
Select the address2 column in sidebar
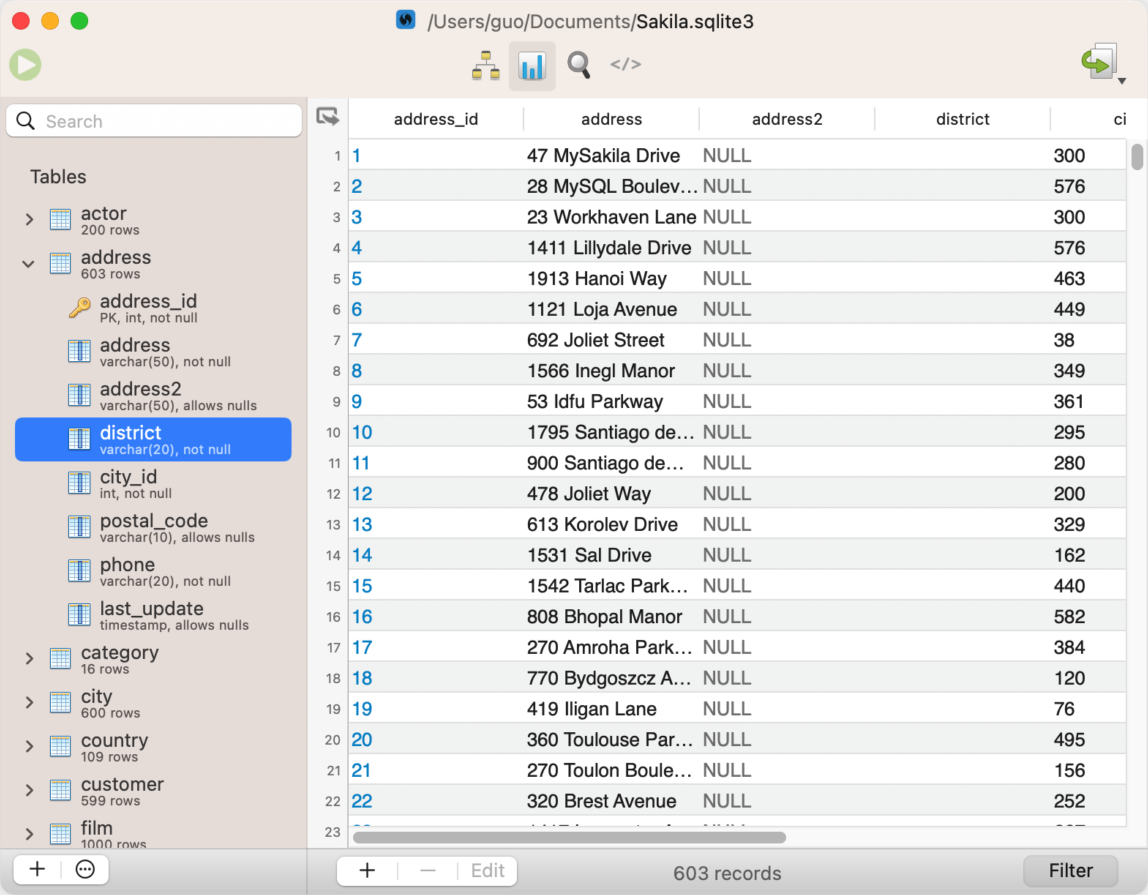point(153,395)
